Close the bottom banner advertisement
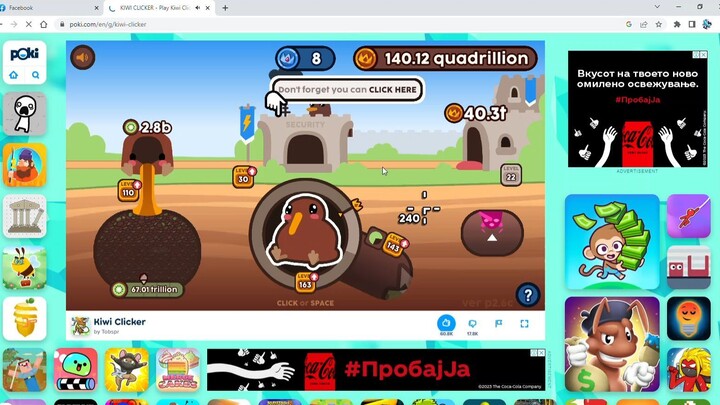The image size is (720, 405). (541, 353)
